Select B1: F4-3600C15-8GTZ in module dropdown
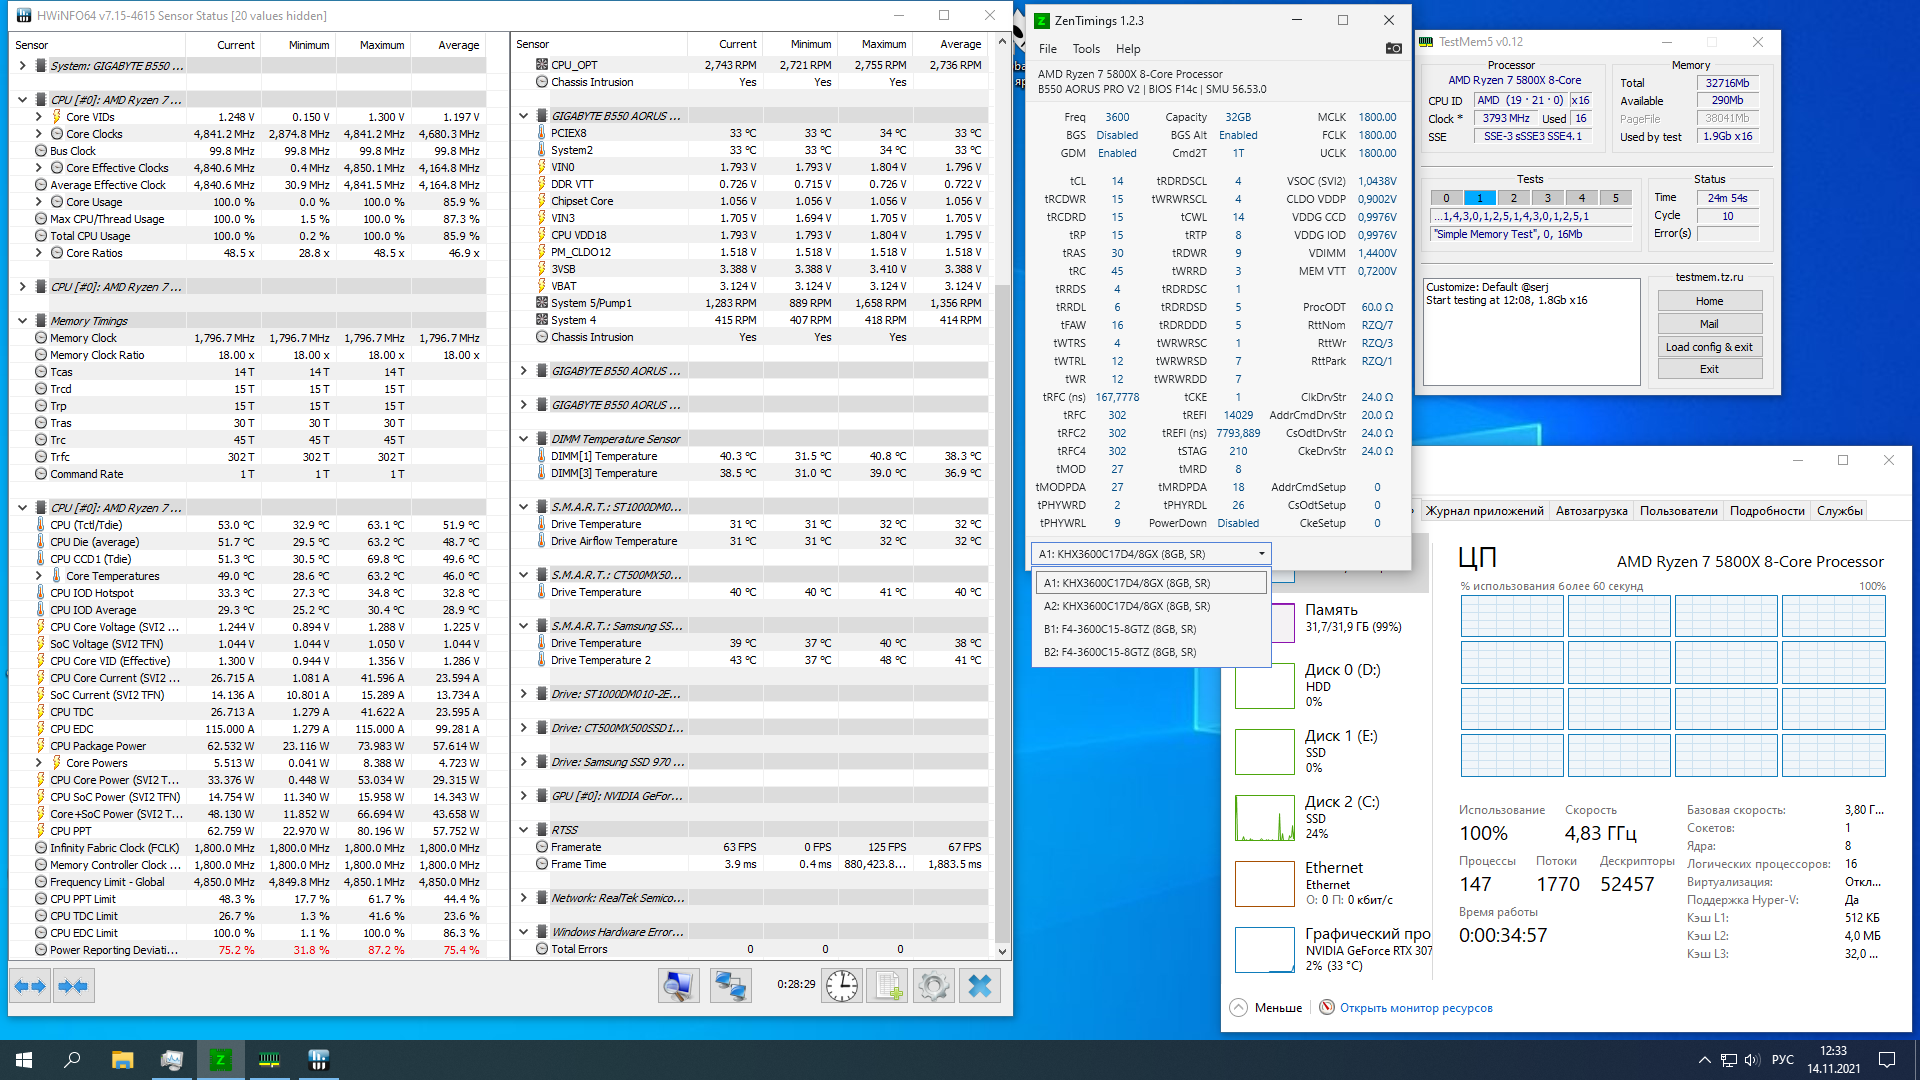Viewport: 1920px width, 1080px height. pos(1119,629)
